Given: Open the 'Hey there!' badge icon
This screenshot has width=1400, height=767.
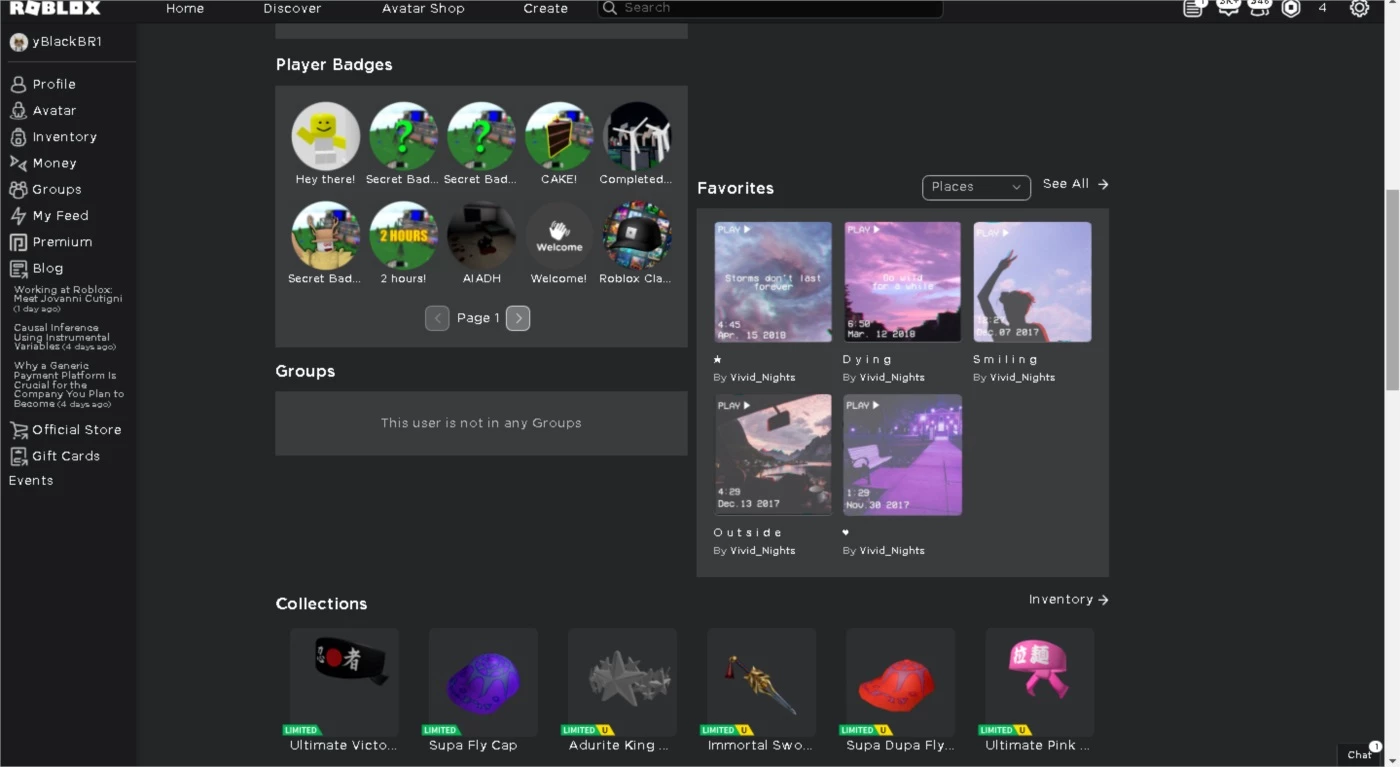Looking at the screenshot, I should point(325,135).
